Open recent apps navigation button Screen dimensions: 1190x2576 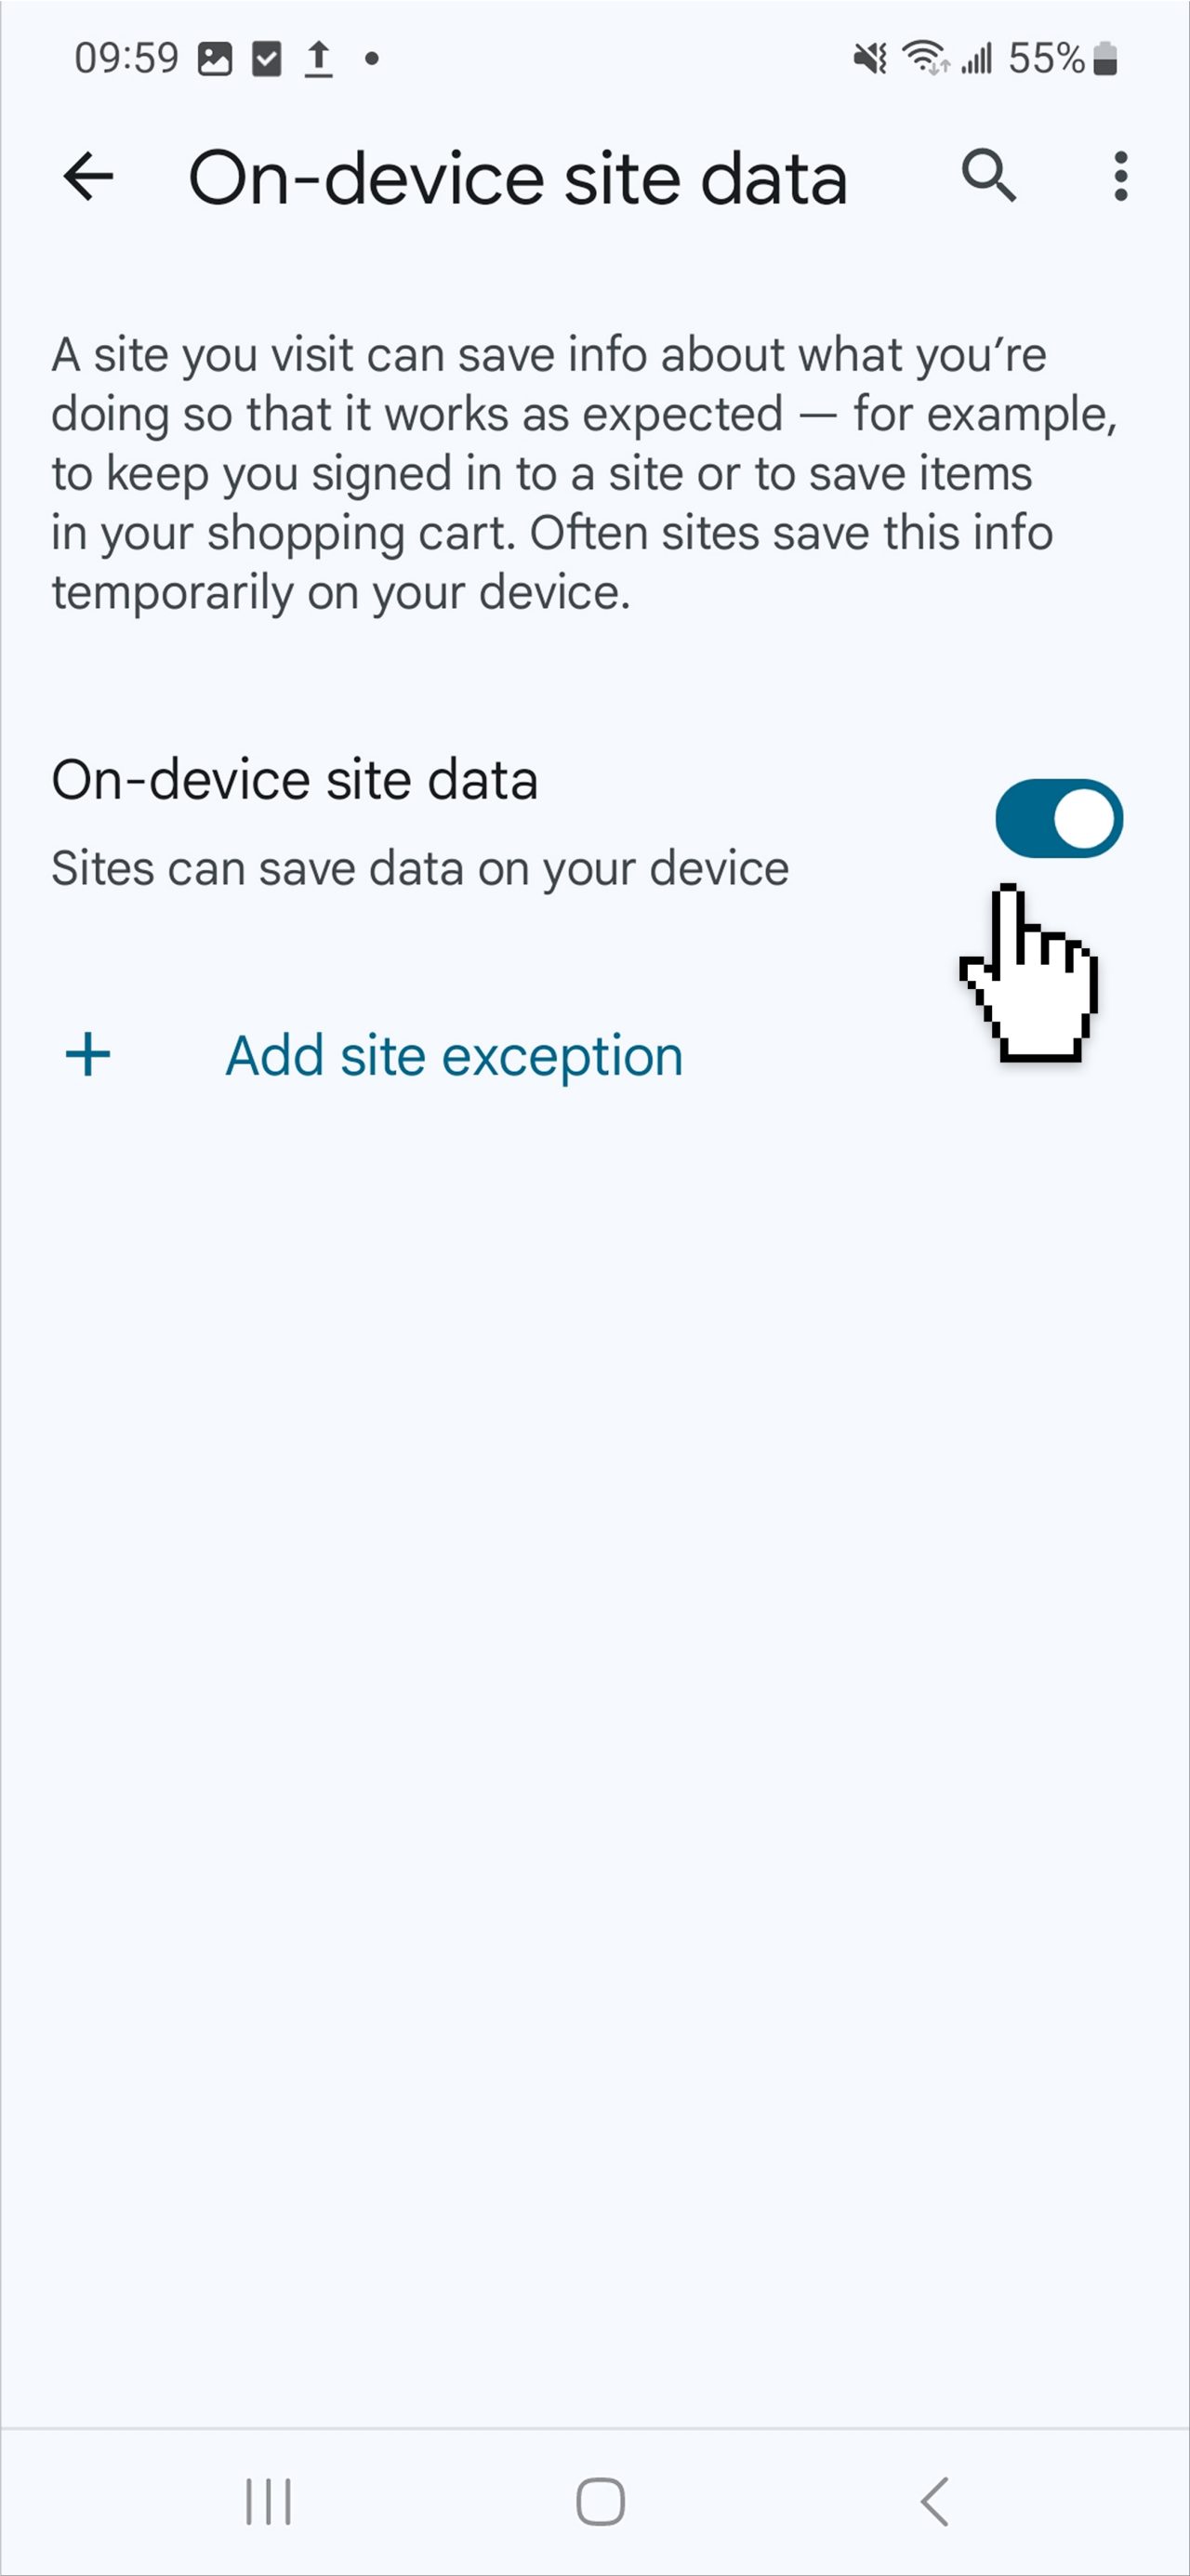click(x=268, y=2502)
